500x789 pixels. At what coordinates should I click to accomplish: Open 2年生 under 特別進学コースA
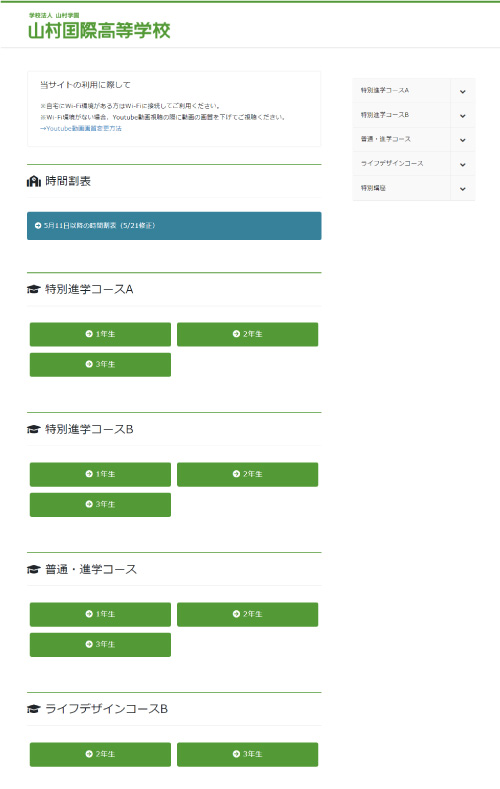(x=247, y=334)
